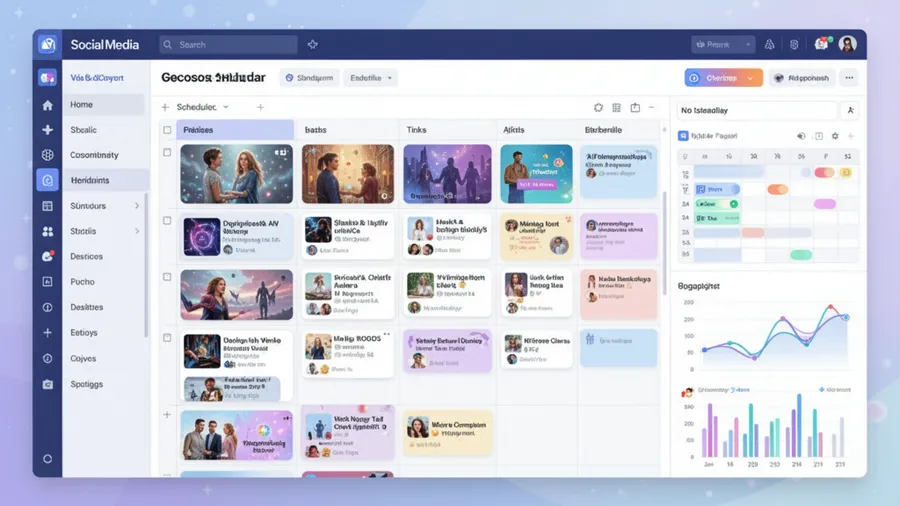Screen dimensions: 900x506
Task: Open the Prsmk dropdown in the top bar
Action: pyautogui.click(x=723, y=44)
